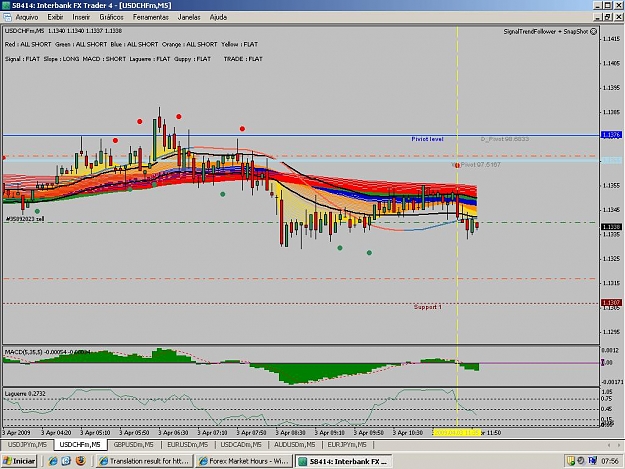The width and height of the screenshot is (625, 469).
Task: Click S8414 Interbank FX taskbar button
Action: click(x=343, y=461)
